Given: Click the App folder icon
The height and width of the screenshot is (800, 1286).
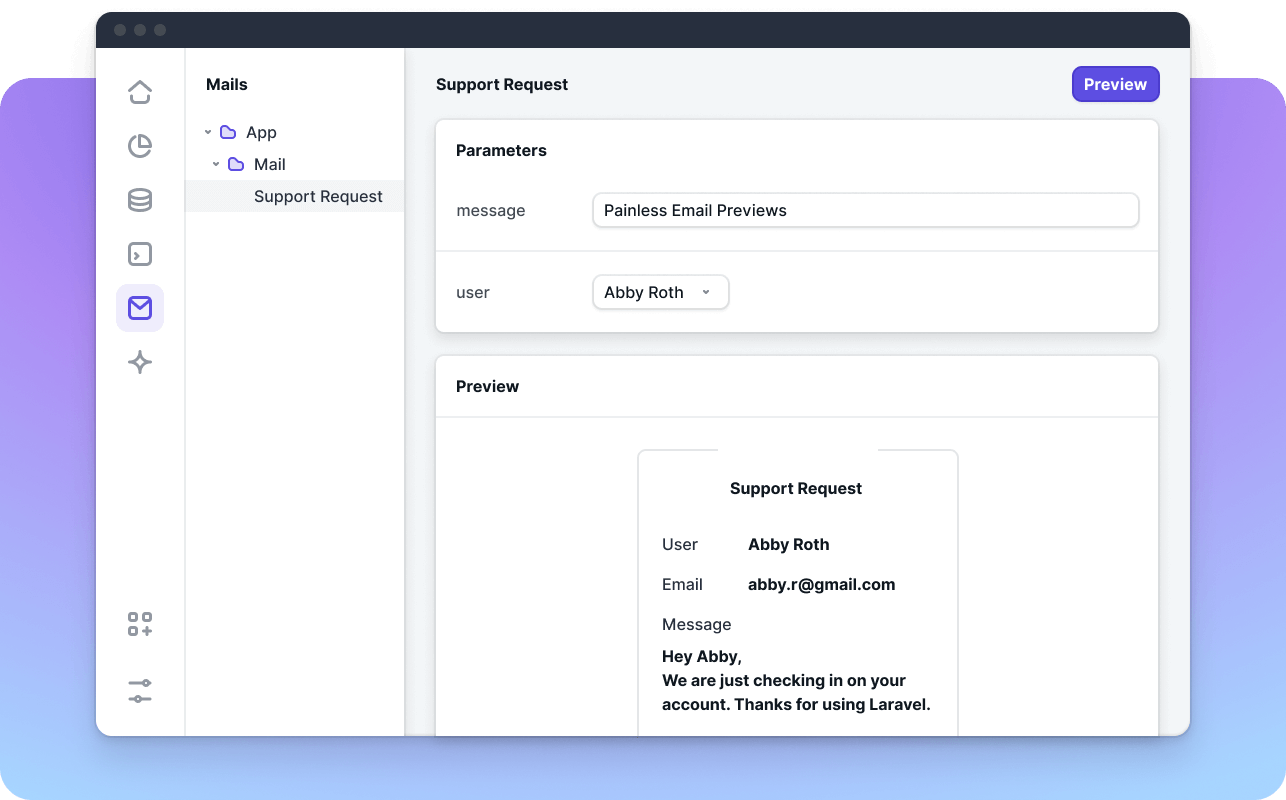Looking at the screenshot, I should coord(229,132).
